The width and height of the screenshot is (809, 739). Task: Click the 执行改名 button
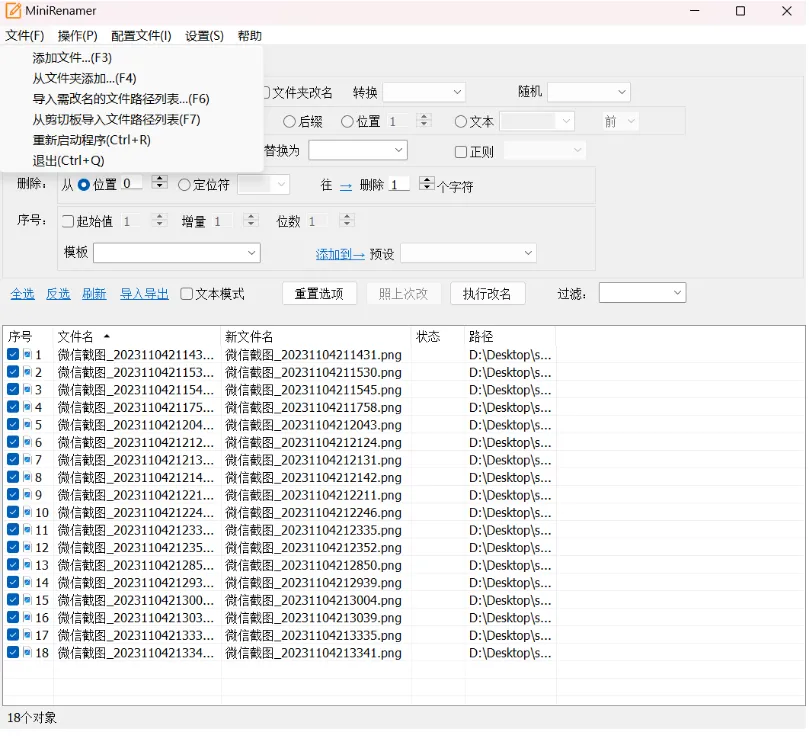tap(488, 294)
